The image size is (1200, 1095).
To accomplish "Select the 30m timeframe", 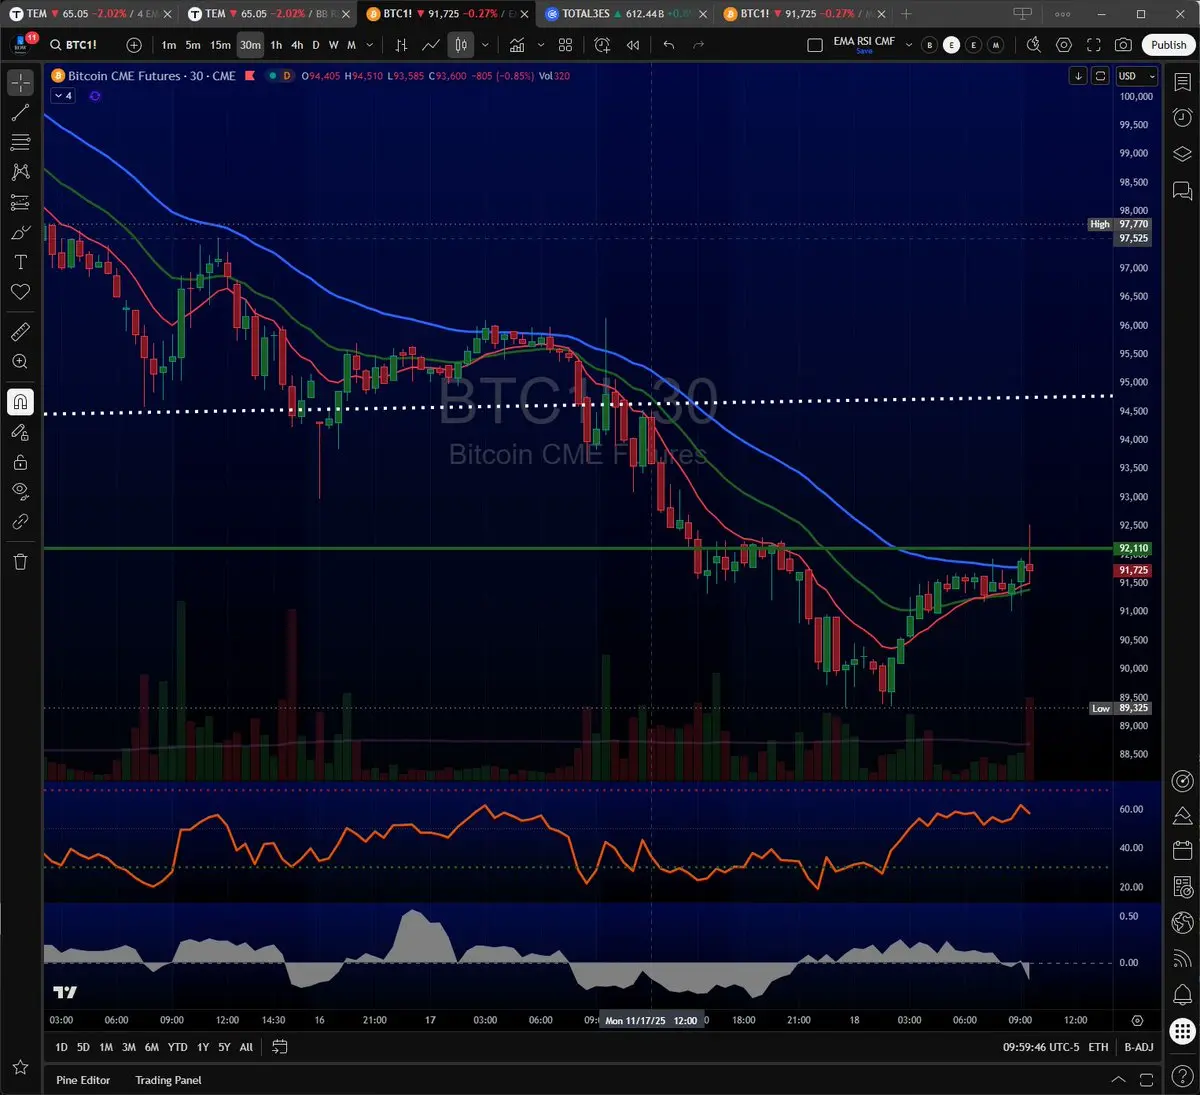I will 250,45.
